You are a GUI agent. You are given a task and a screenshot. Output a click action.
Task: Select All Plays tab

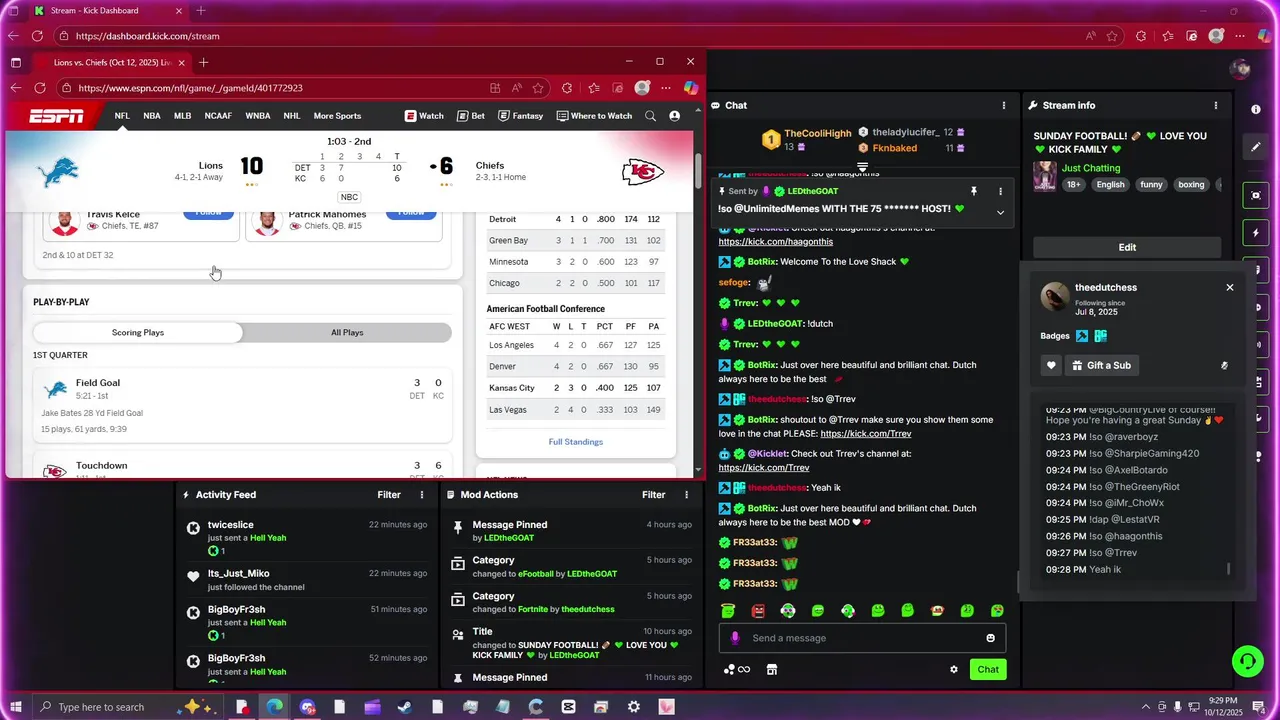click(x=347, y=332)
